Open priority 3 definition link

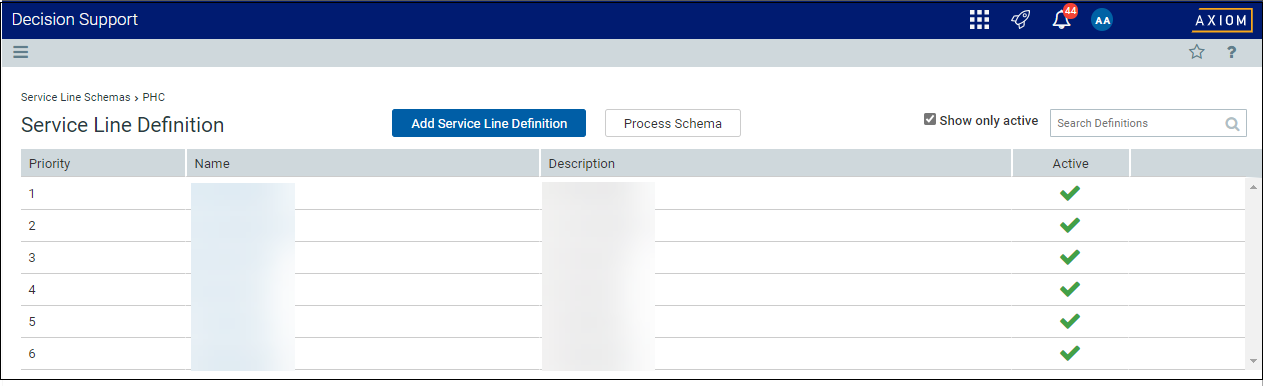[32, 257]
